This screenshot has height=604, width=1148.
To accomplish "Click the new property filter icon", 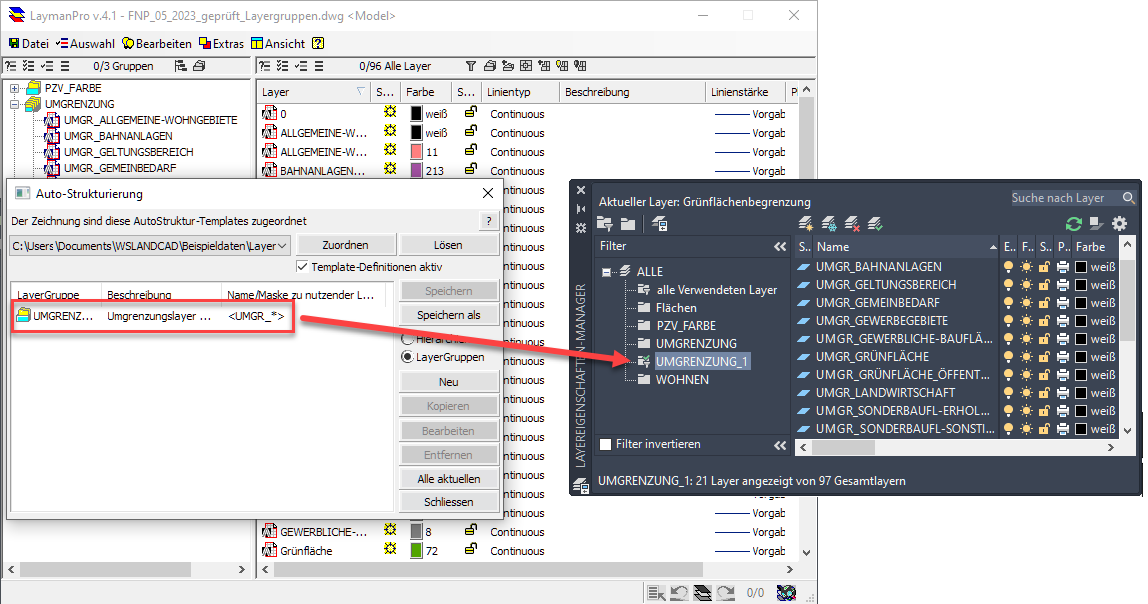I will tap(604, 224).
